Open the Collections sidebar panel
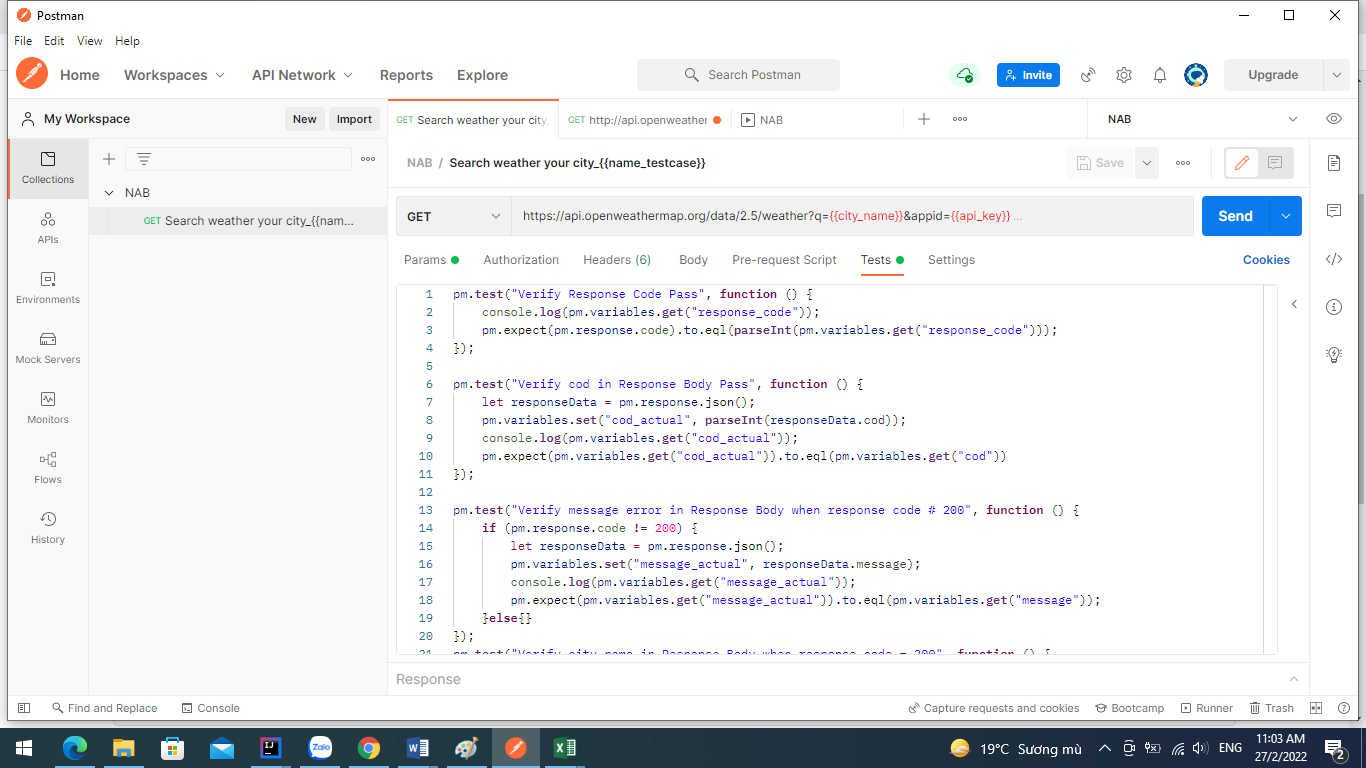1366x768 pixels. [48, 168]
